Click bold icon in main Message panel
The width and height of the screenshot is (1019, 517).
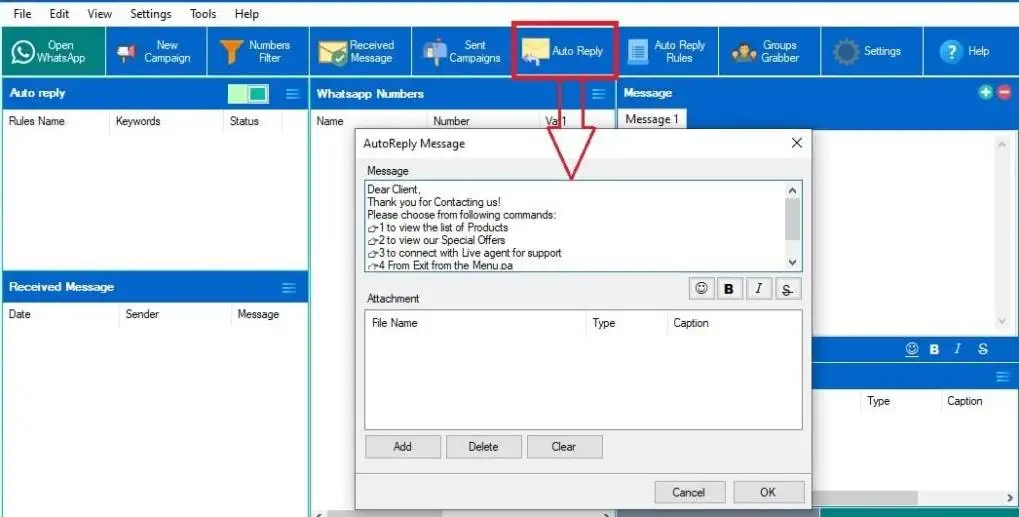click(x=935, y=349)
